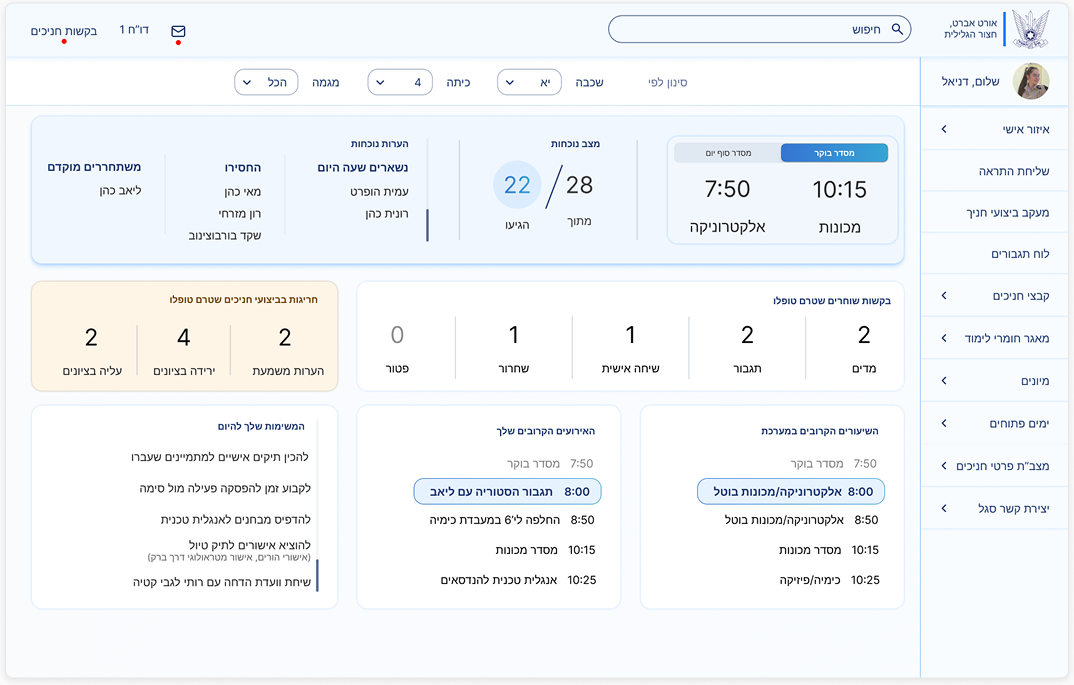Click the mail envelope icon
Screen dimensions: 1074x685
point(178,31)
